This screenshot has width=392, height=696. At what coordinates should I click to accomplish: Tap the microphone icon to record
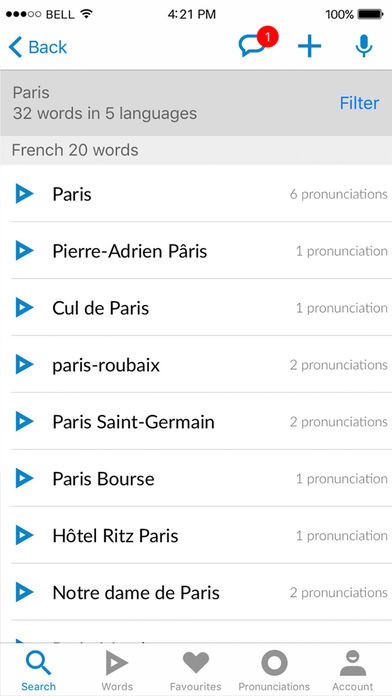[x=364, y=46]
